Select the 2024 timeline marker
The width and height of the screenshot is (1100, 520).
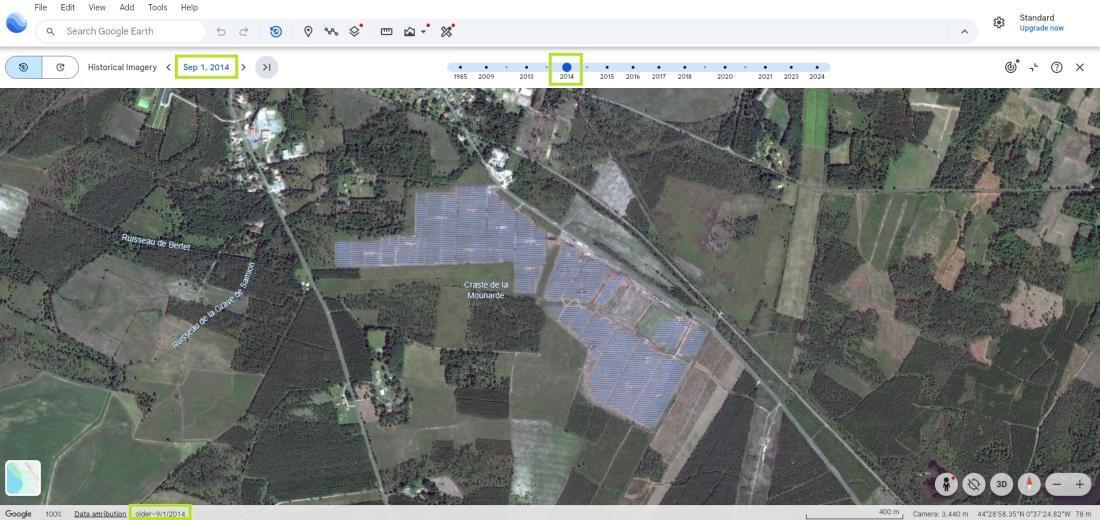point(817,68)
